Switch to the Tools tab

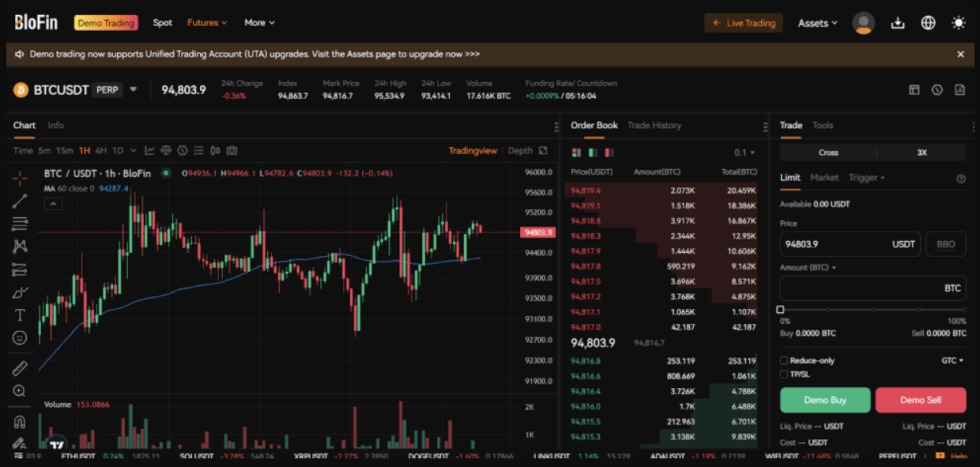point(822,125)
